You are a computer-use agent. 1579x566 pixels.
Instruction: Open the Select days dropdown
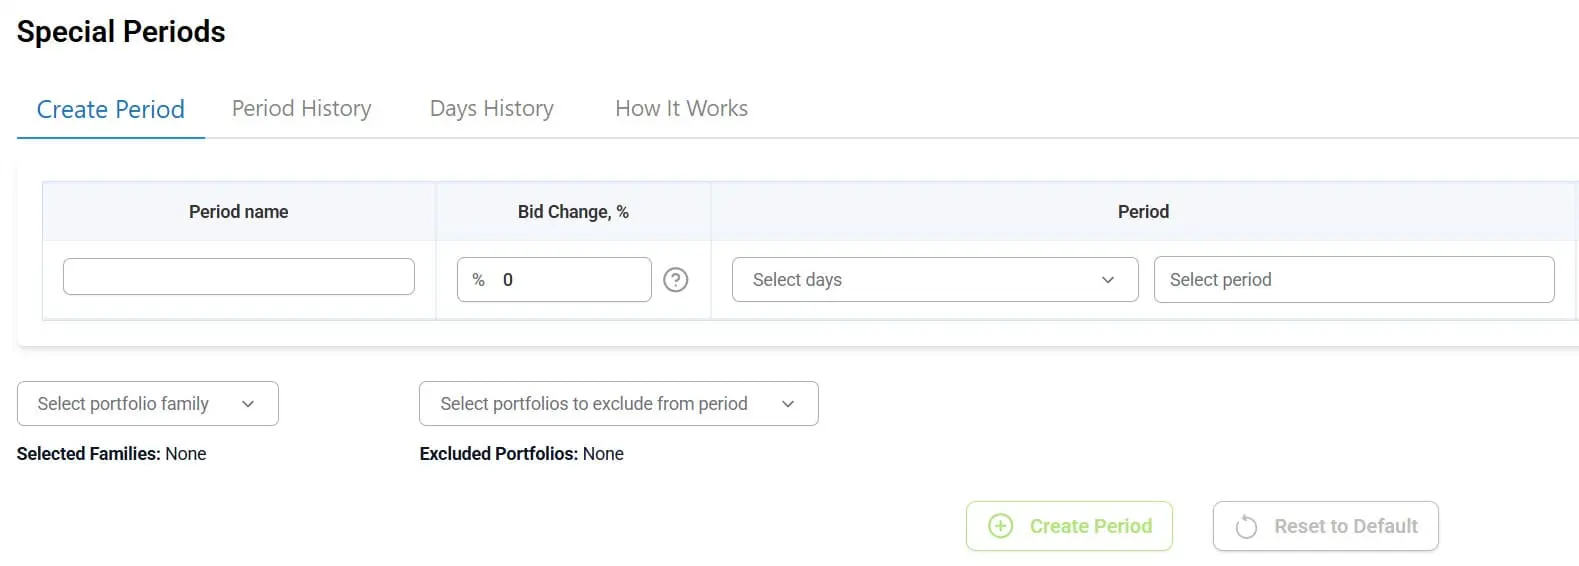coord(934,280)
